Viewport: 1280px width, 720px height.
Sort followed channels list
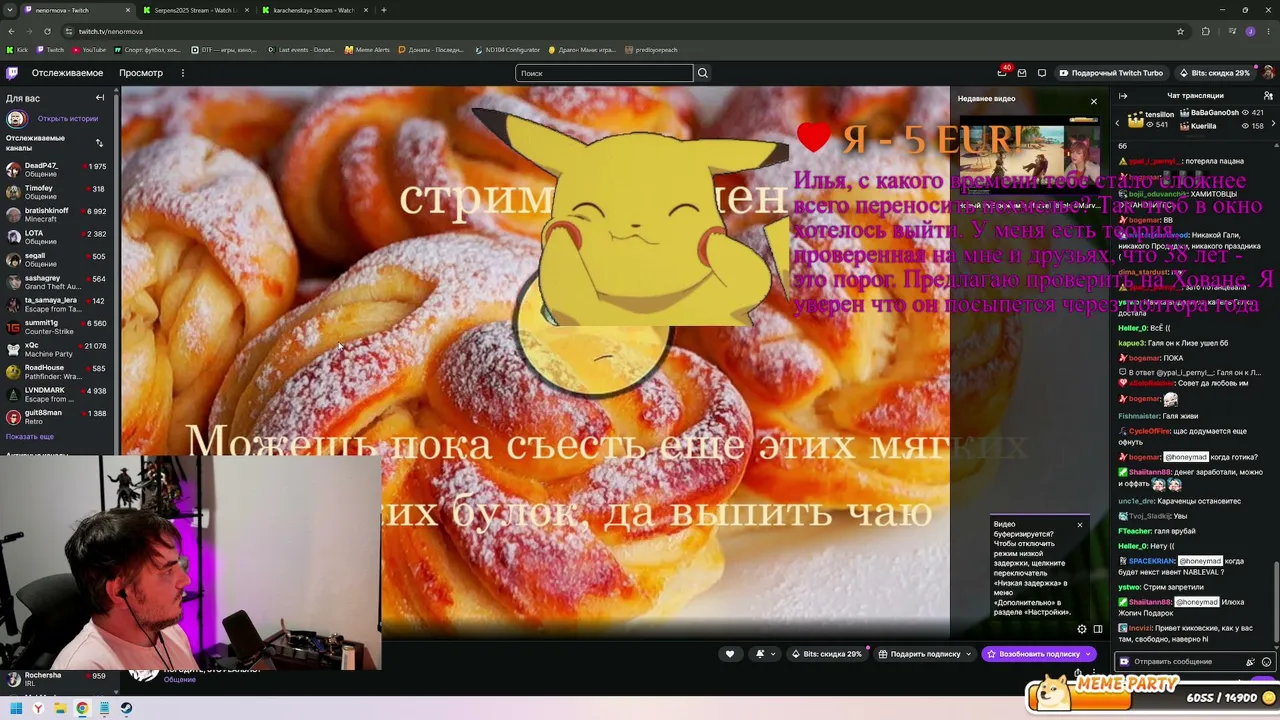tap(99, 143)
